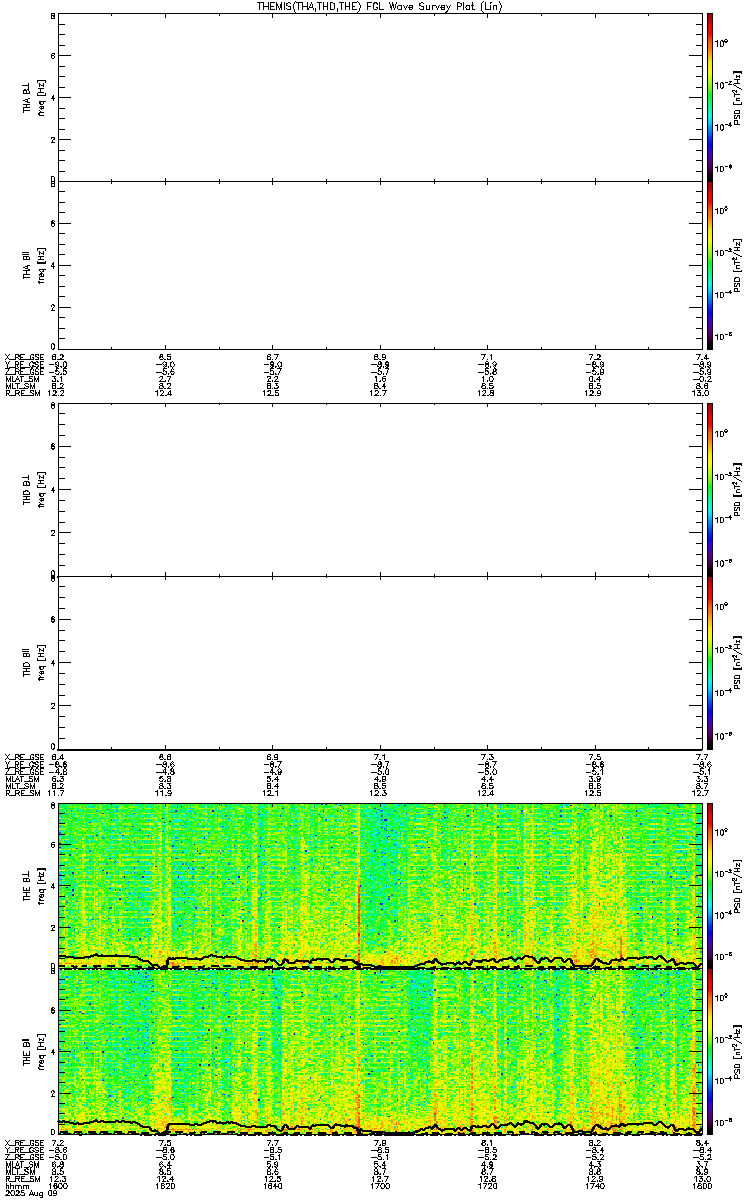Click the 'THA BL freq [Hz]' axis label
Image resolution: width=750 pixels, height=1200 pixels.
pyautogui.click(x=34, y=97)
